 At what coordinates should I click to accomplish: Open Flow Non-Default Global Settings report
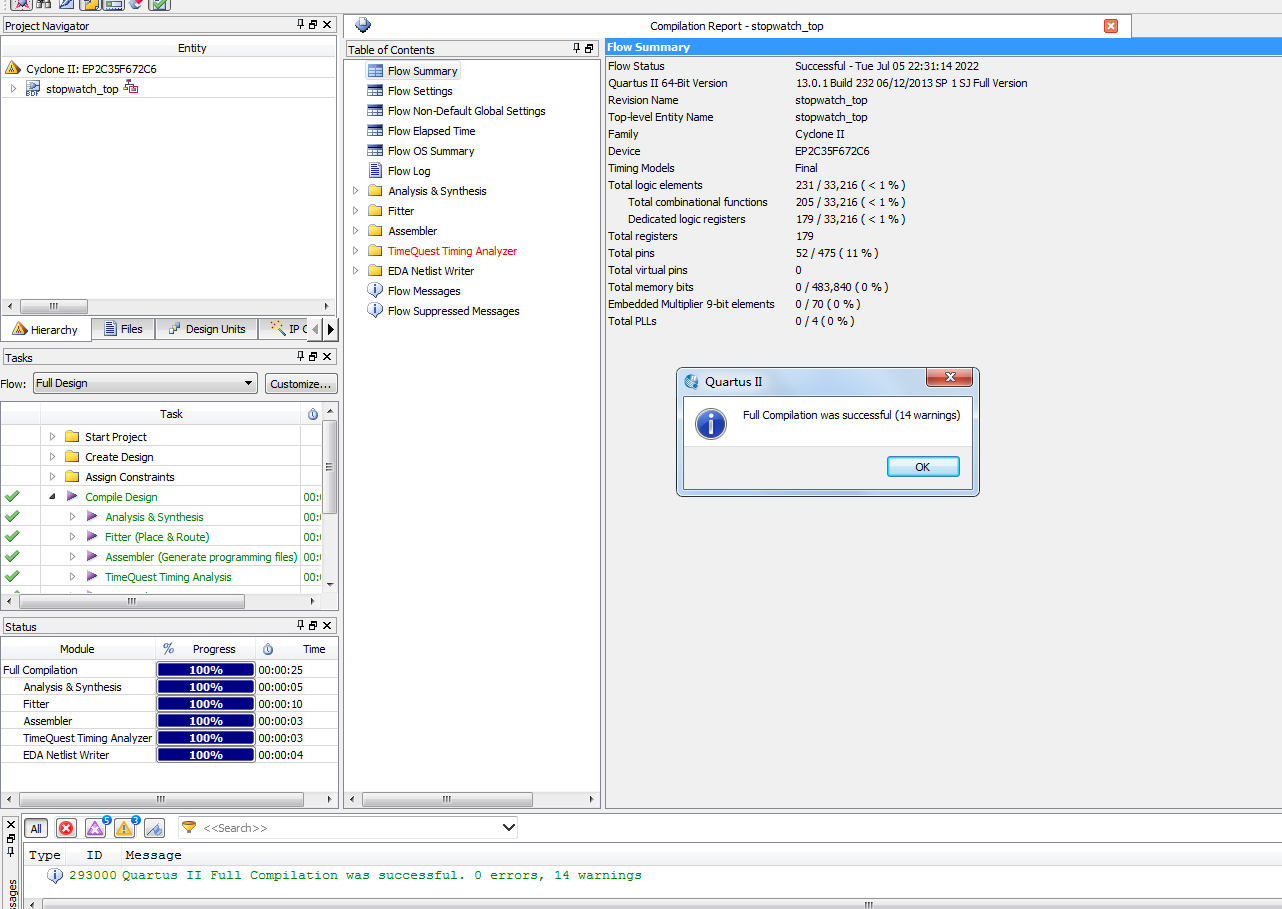[467, 111]
